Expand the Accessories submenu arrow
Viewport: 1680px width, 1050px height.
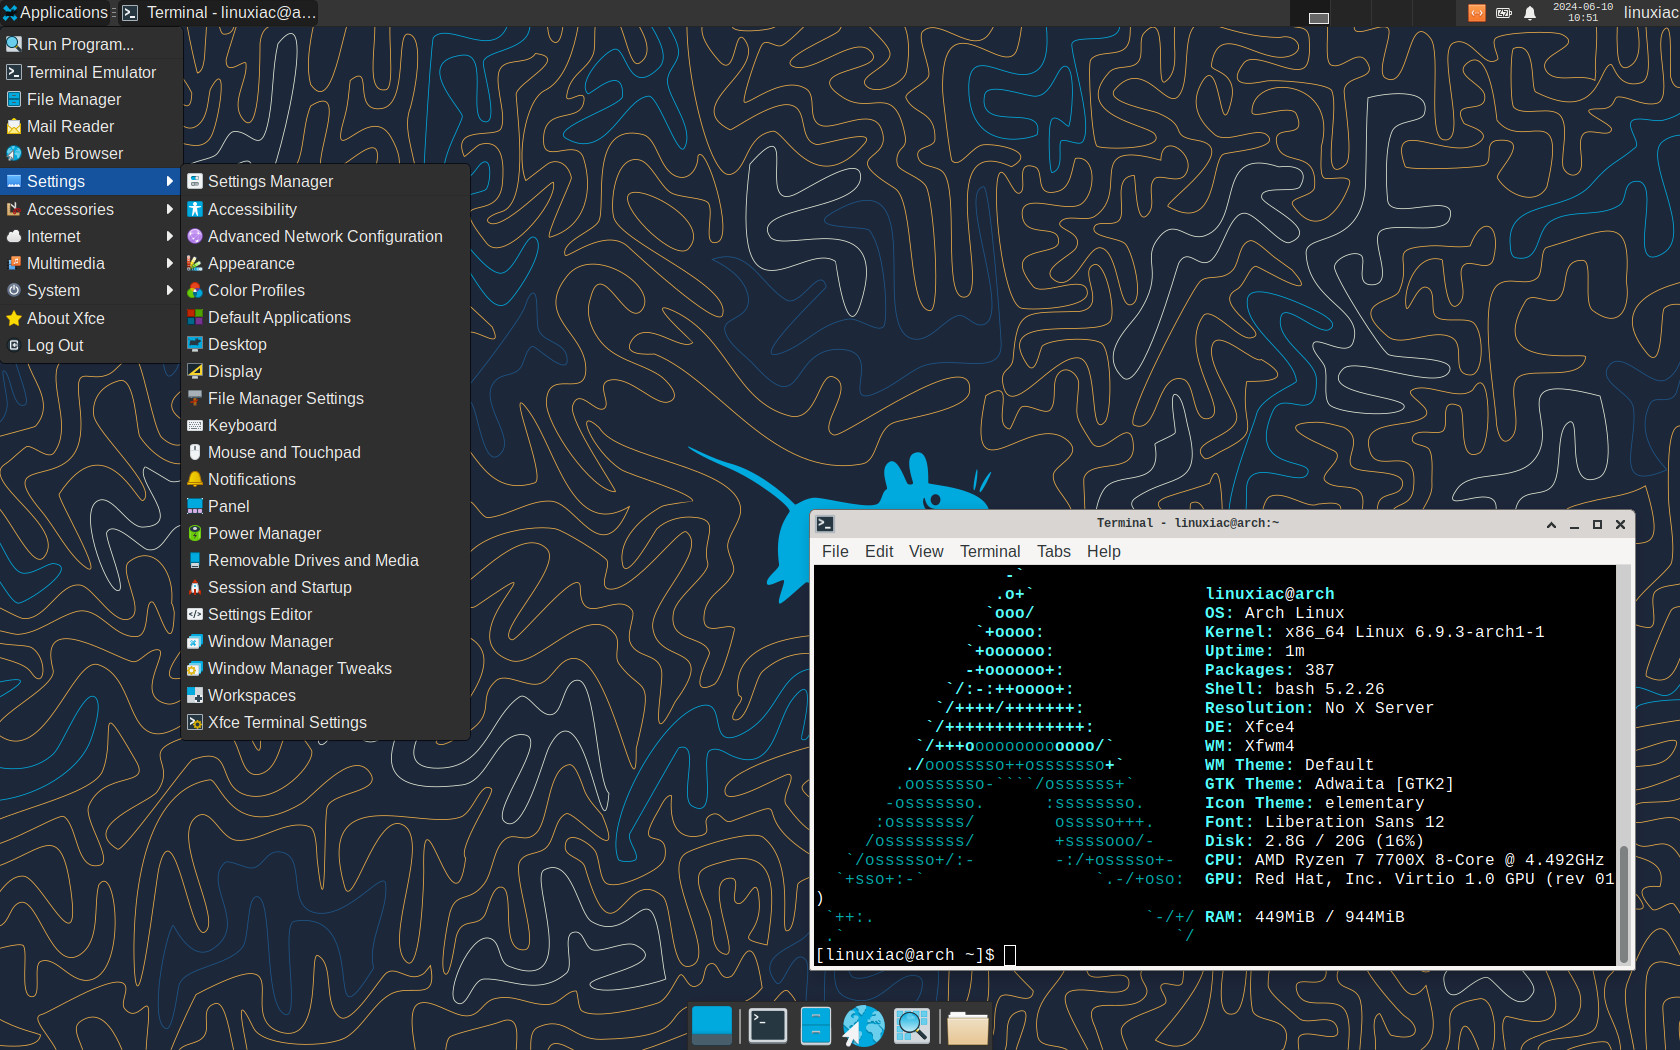coord(170,209)
